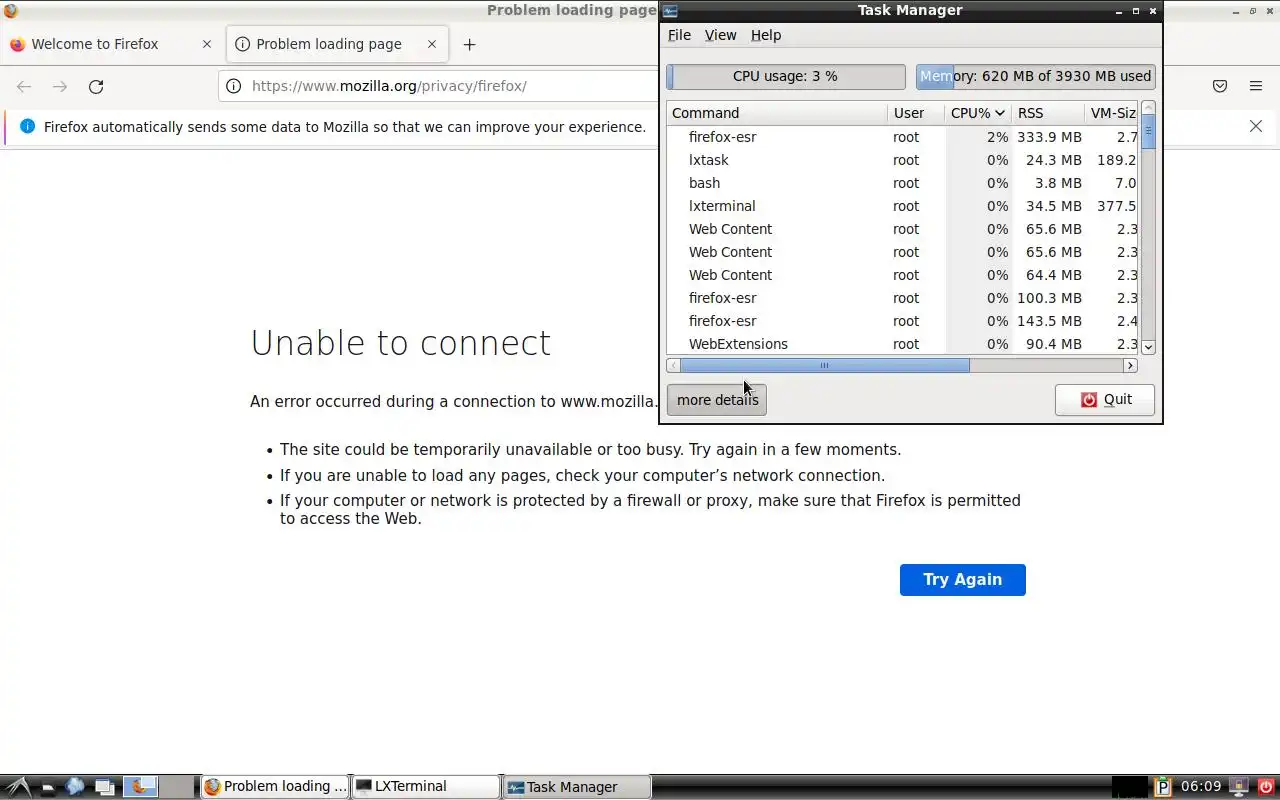Viewport: 1280px width, 800px height.
Task: Open a new Firefox tab with plus icon
Action: point(469,44)
